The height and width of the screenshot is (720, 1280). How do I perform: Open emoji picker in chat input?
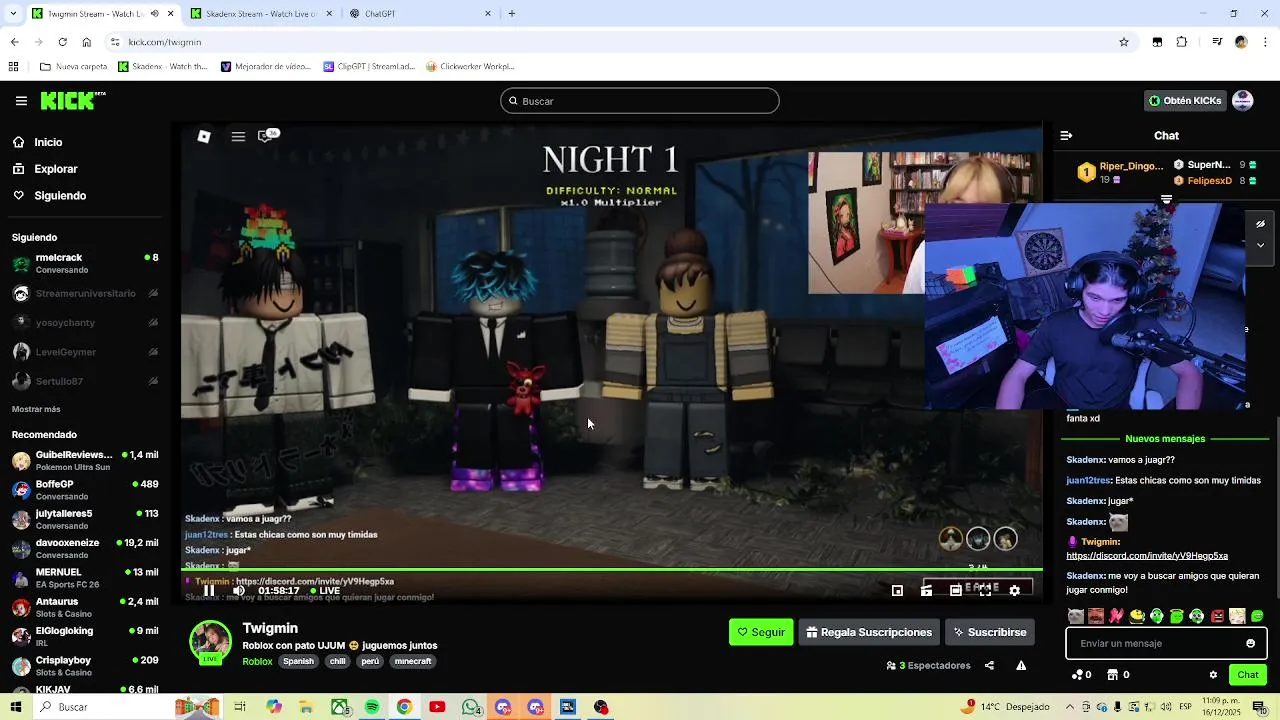point(1250,643)
